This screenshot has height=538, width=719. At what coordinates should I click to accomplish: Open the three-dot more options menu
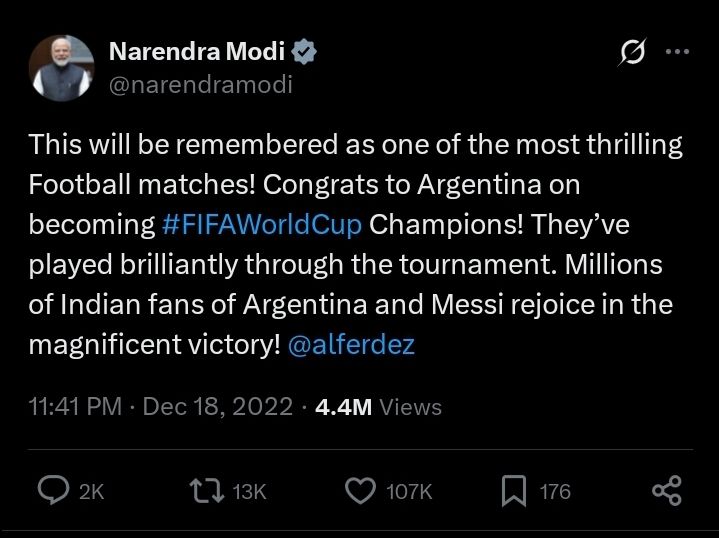pos(678,52)
